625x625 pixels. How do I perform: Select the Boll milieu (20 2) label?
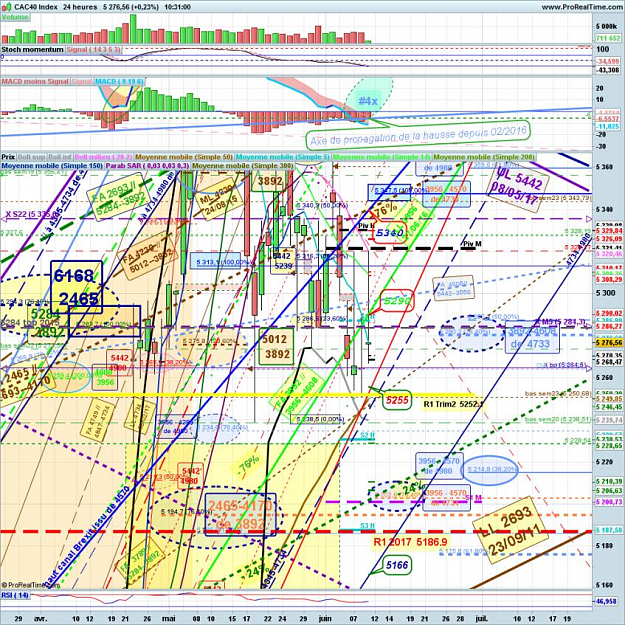[x=104, y=157]
